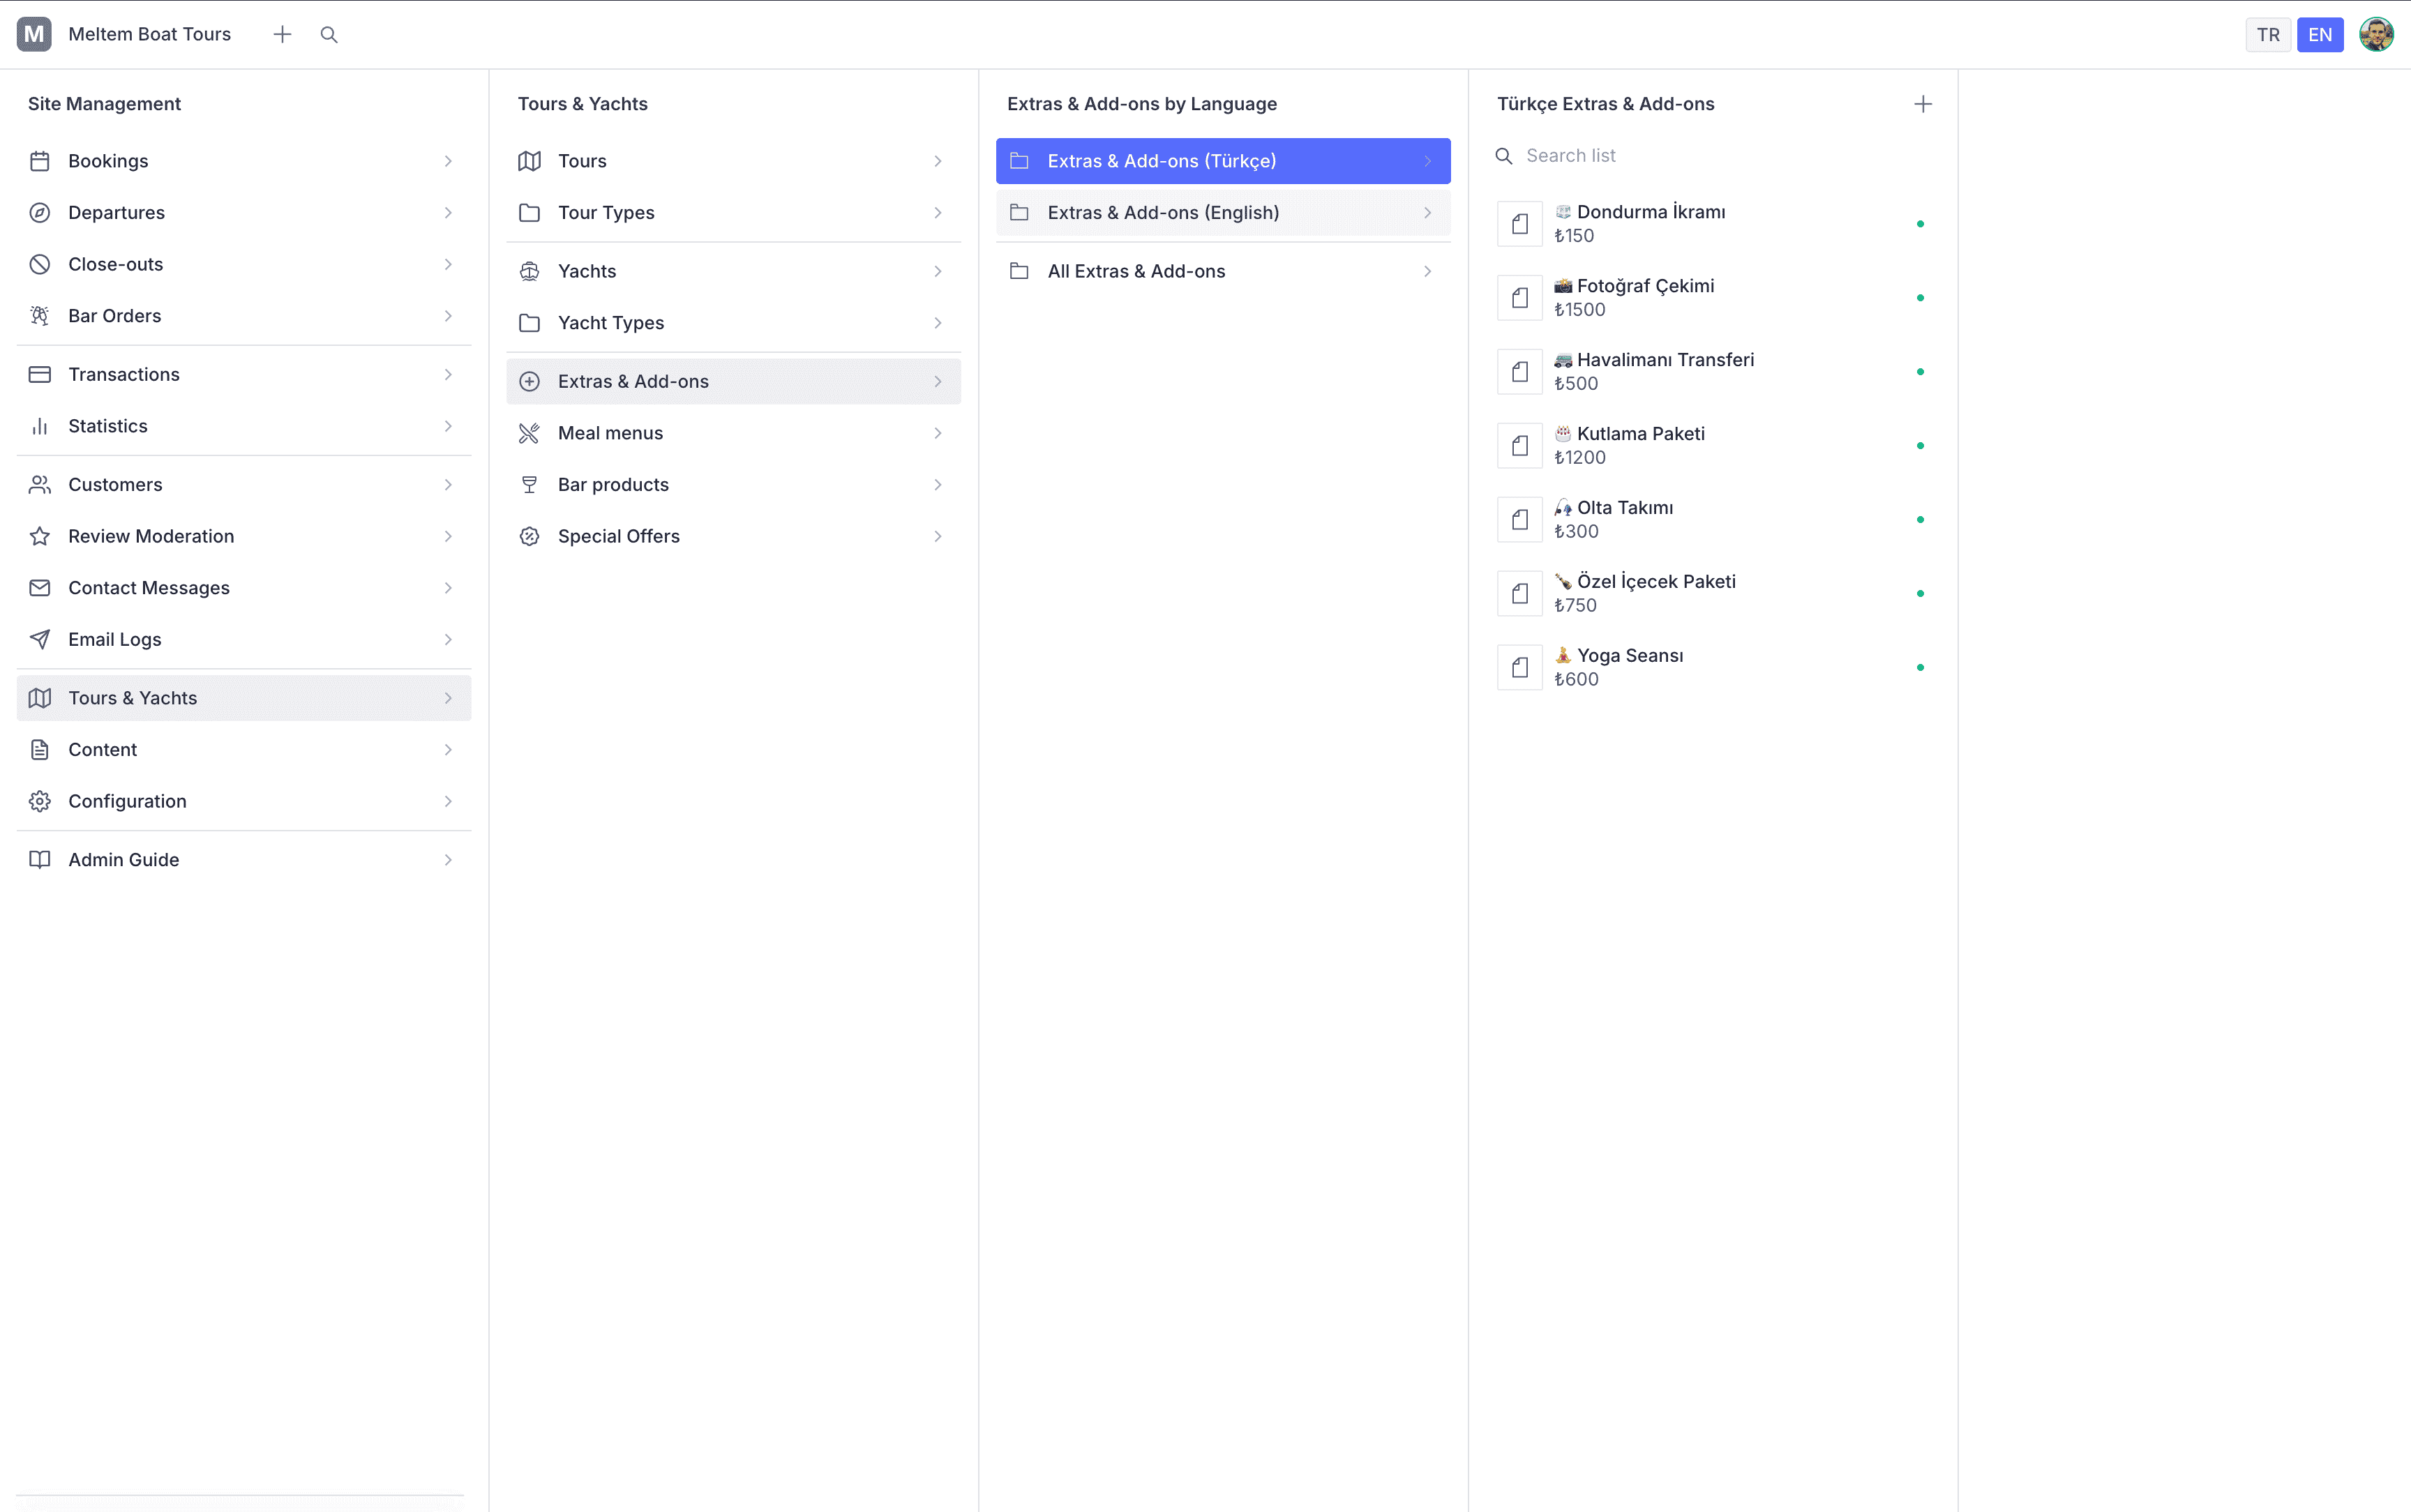Expand the Customers chevron
The width and height of the screenshot is (2411, 1512).
(x=448, y=485)
